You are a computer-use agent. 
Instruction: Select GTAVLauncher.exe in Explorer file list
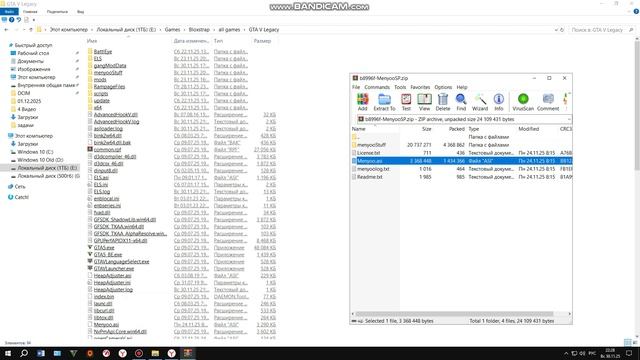tap(114, 269)
